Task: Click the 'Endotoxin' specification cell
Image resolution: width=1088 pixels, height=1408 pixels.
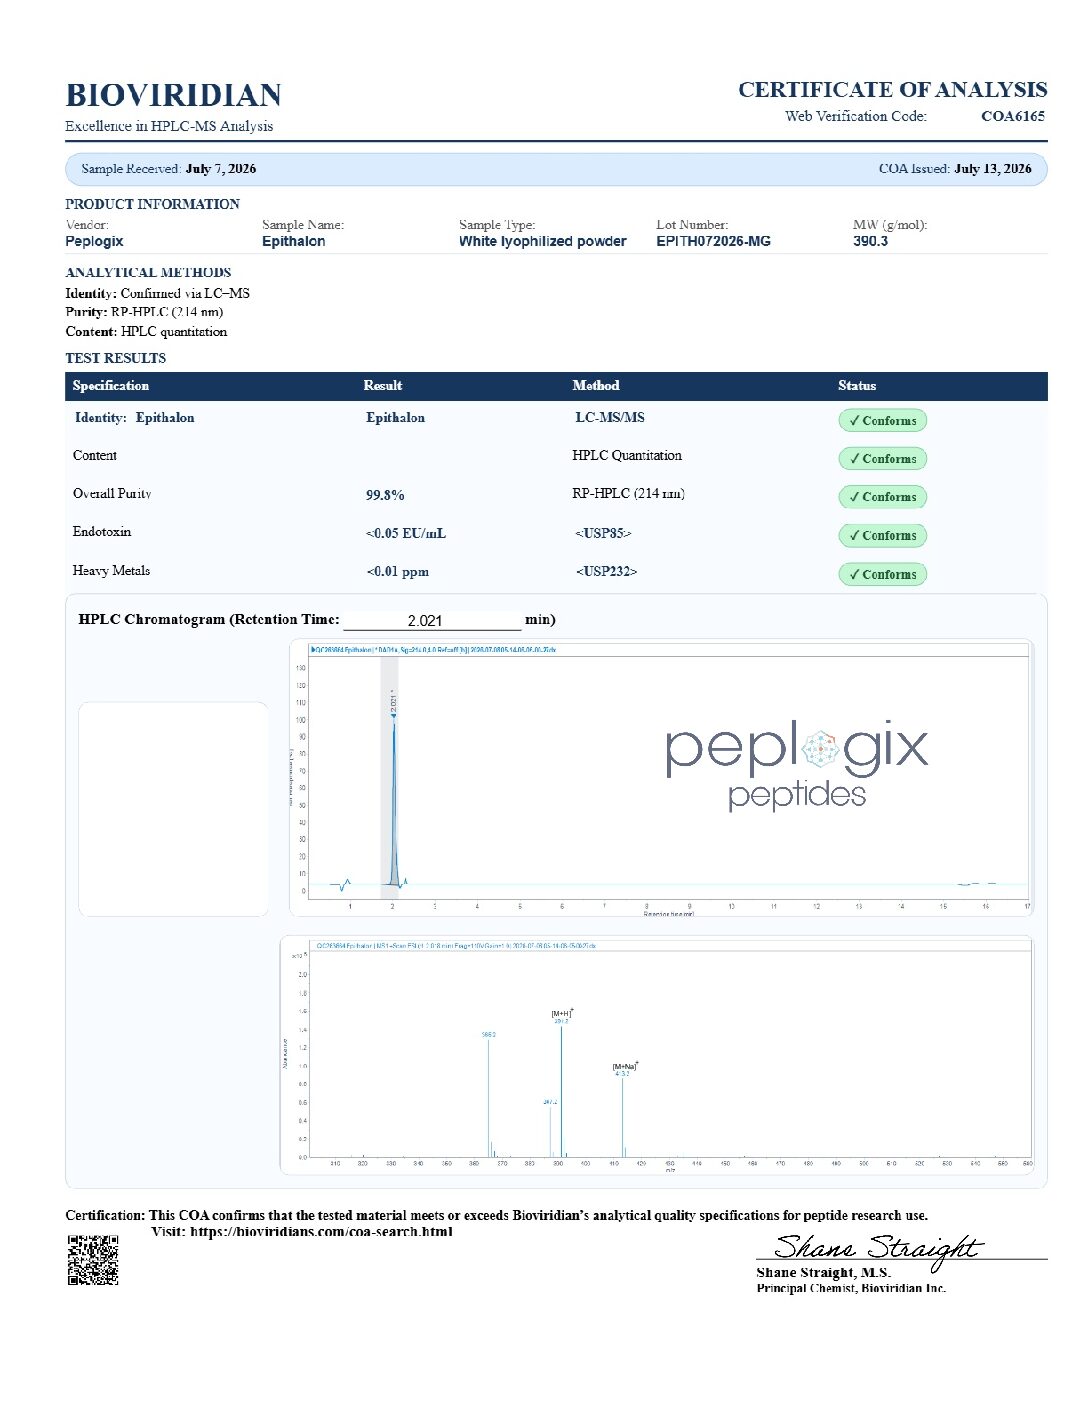Action: tap(102, 532)
